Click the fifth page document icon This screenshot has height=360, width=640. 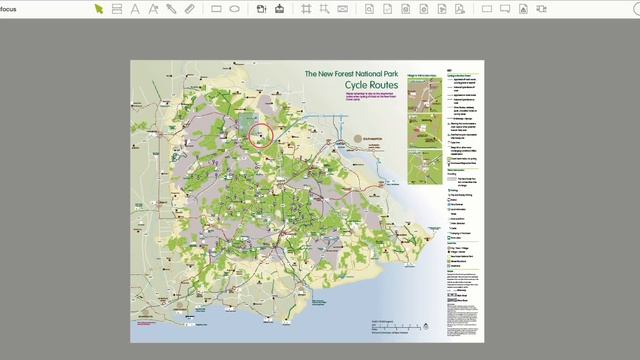442,9
